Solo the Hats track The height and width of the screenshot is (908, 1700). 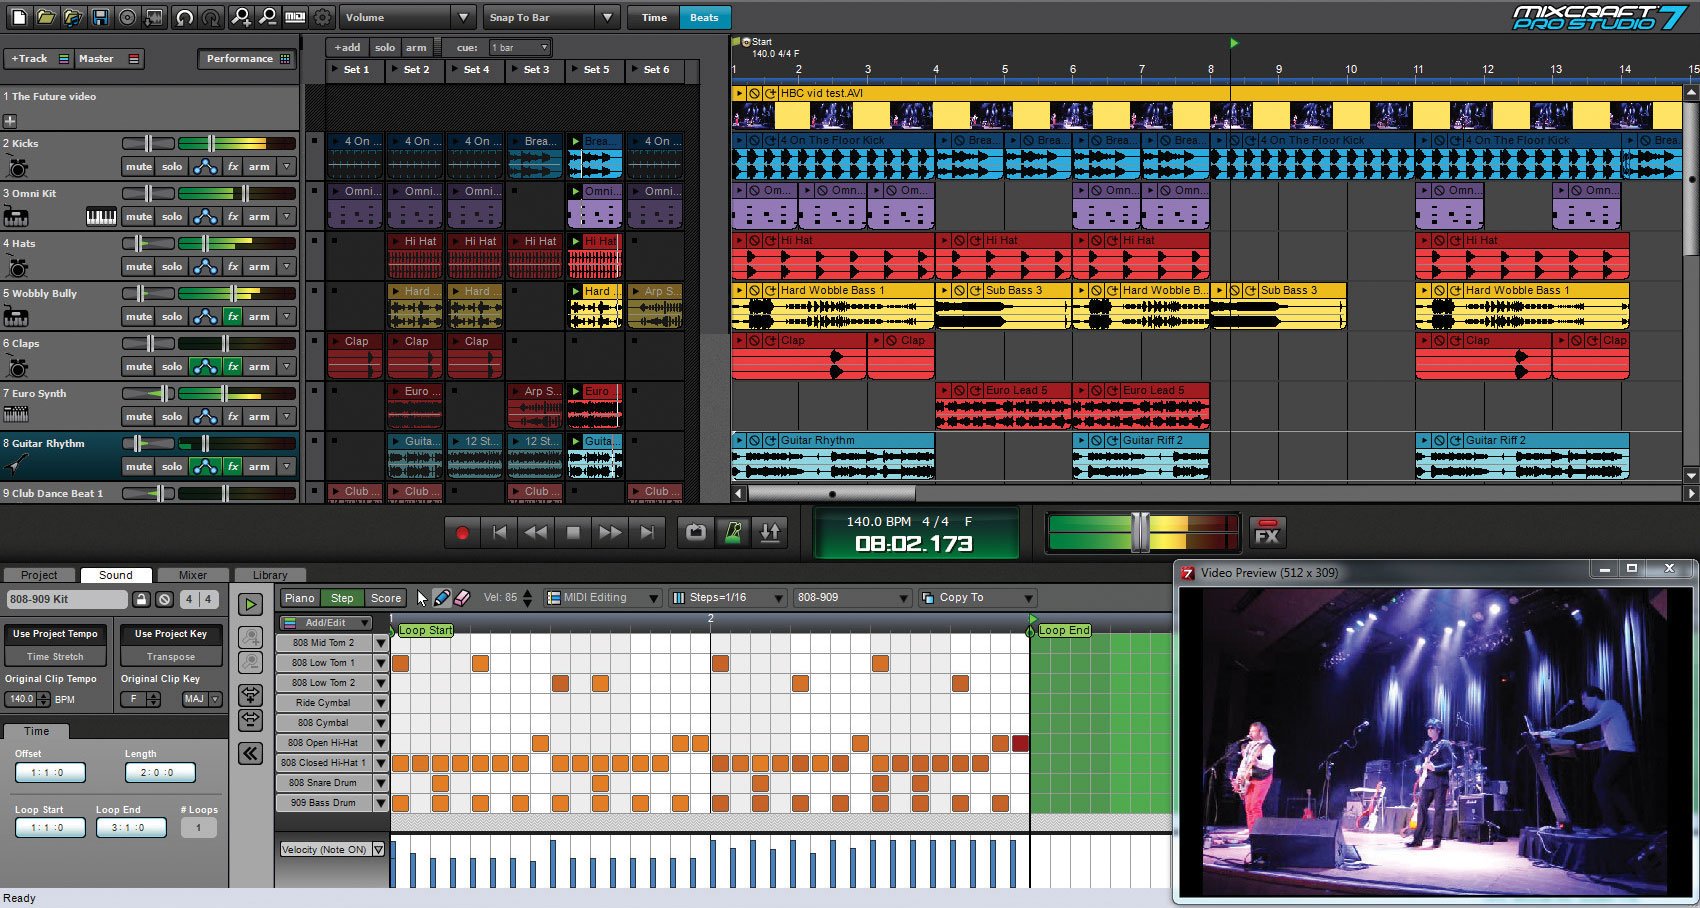(170, 266)
